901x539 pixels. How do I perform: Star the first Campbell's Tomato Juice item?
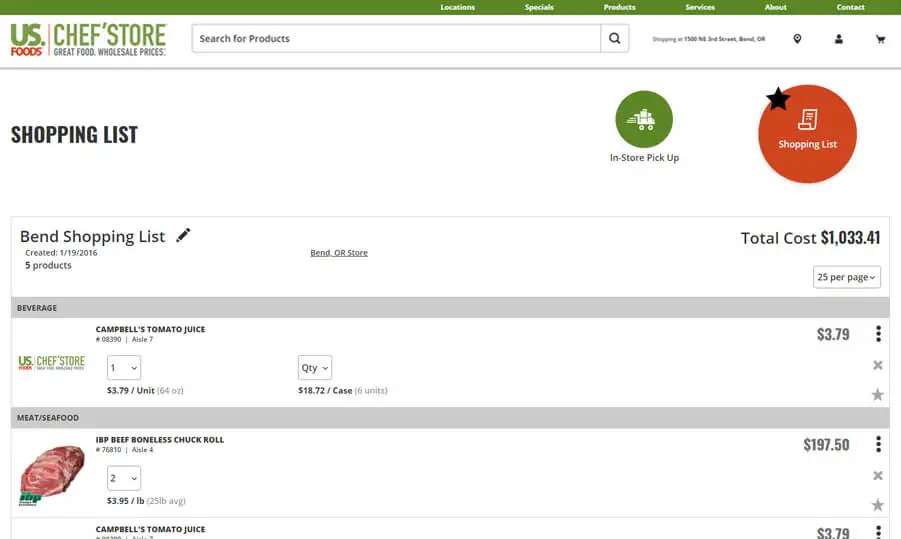[x=877, y=395]
